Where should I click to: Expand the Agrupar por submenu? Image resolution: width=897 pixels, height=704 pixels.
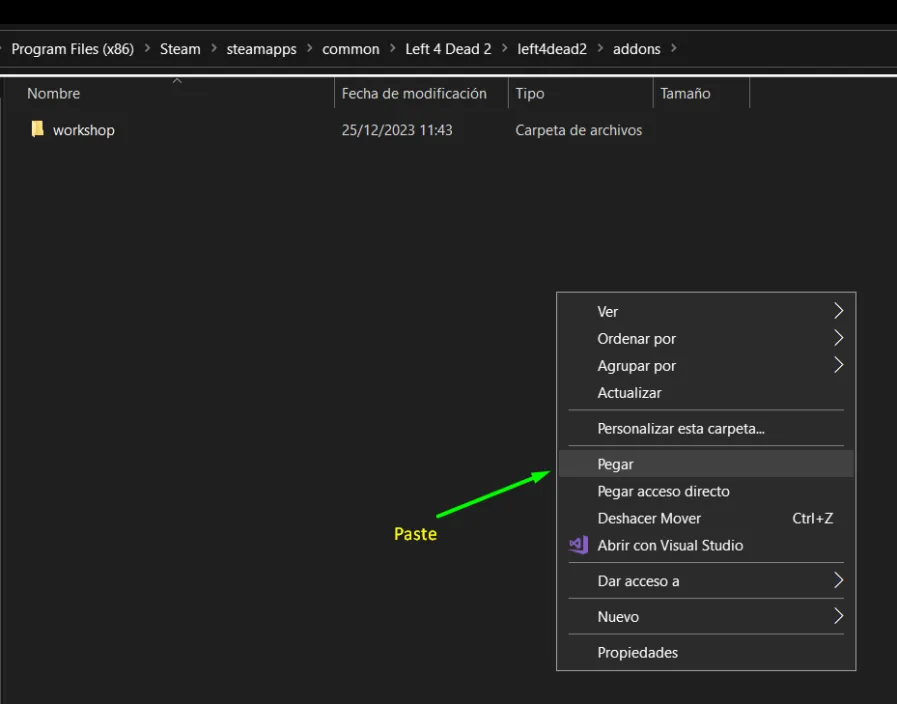(x=706, y=365)
